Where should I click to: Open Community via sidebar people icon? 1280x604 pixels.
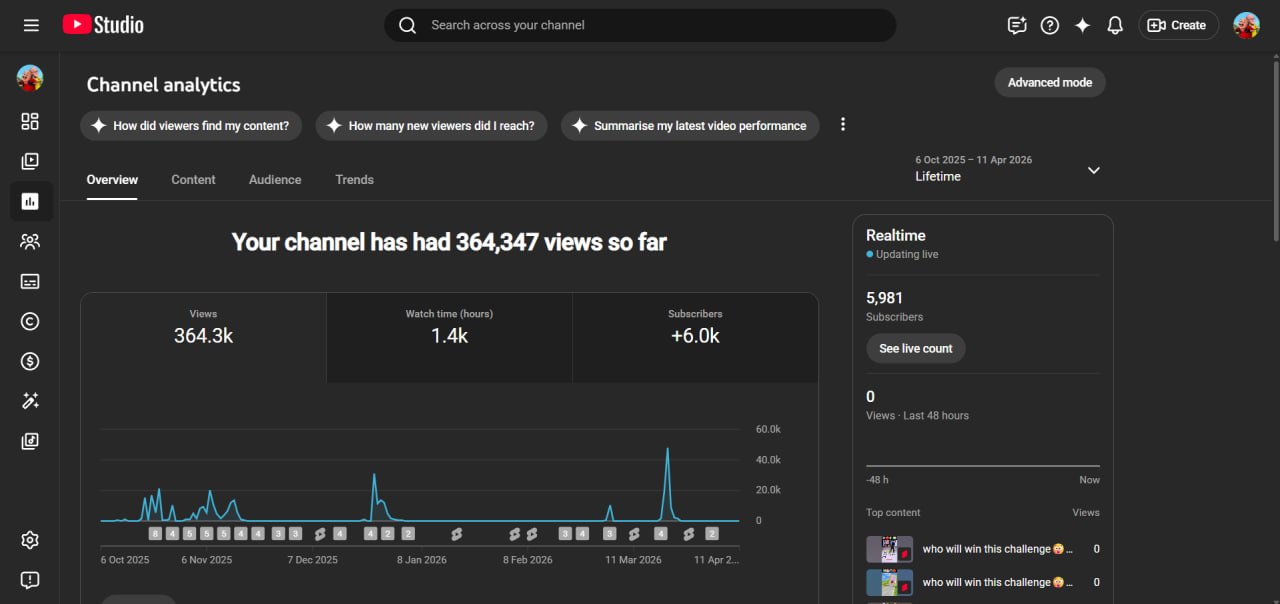pos(30,241)
